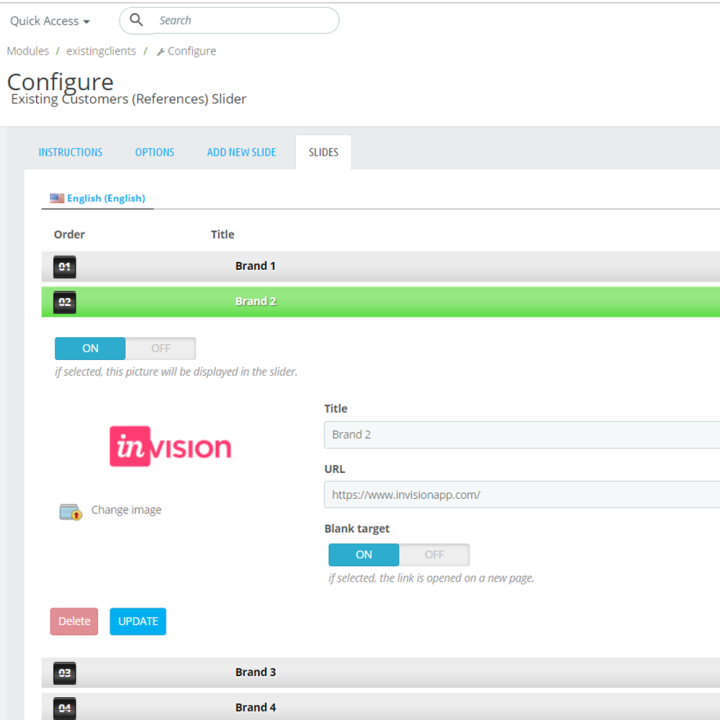Click the order 03 badge icon

click(x=64, y=673)
